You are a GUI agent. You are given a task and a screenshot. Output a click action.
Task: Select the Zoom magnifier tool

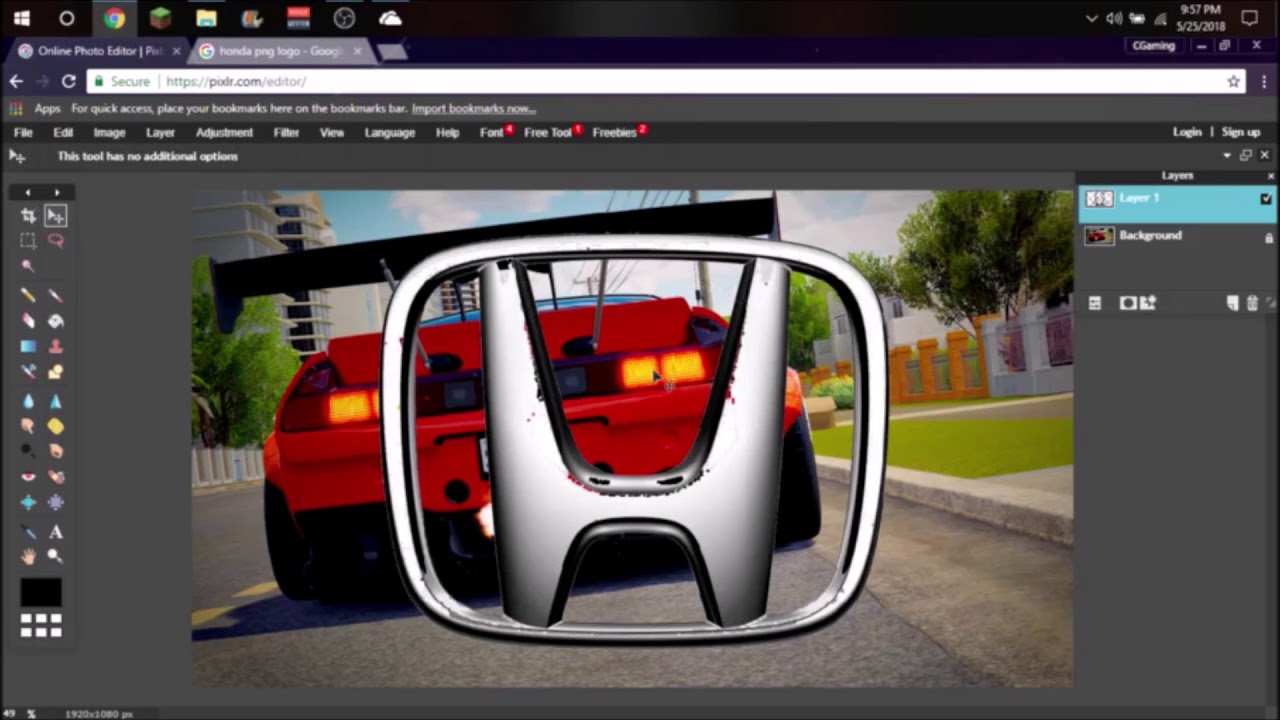click(x=55, y=557)
